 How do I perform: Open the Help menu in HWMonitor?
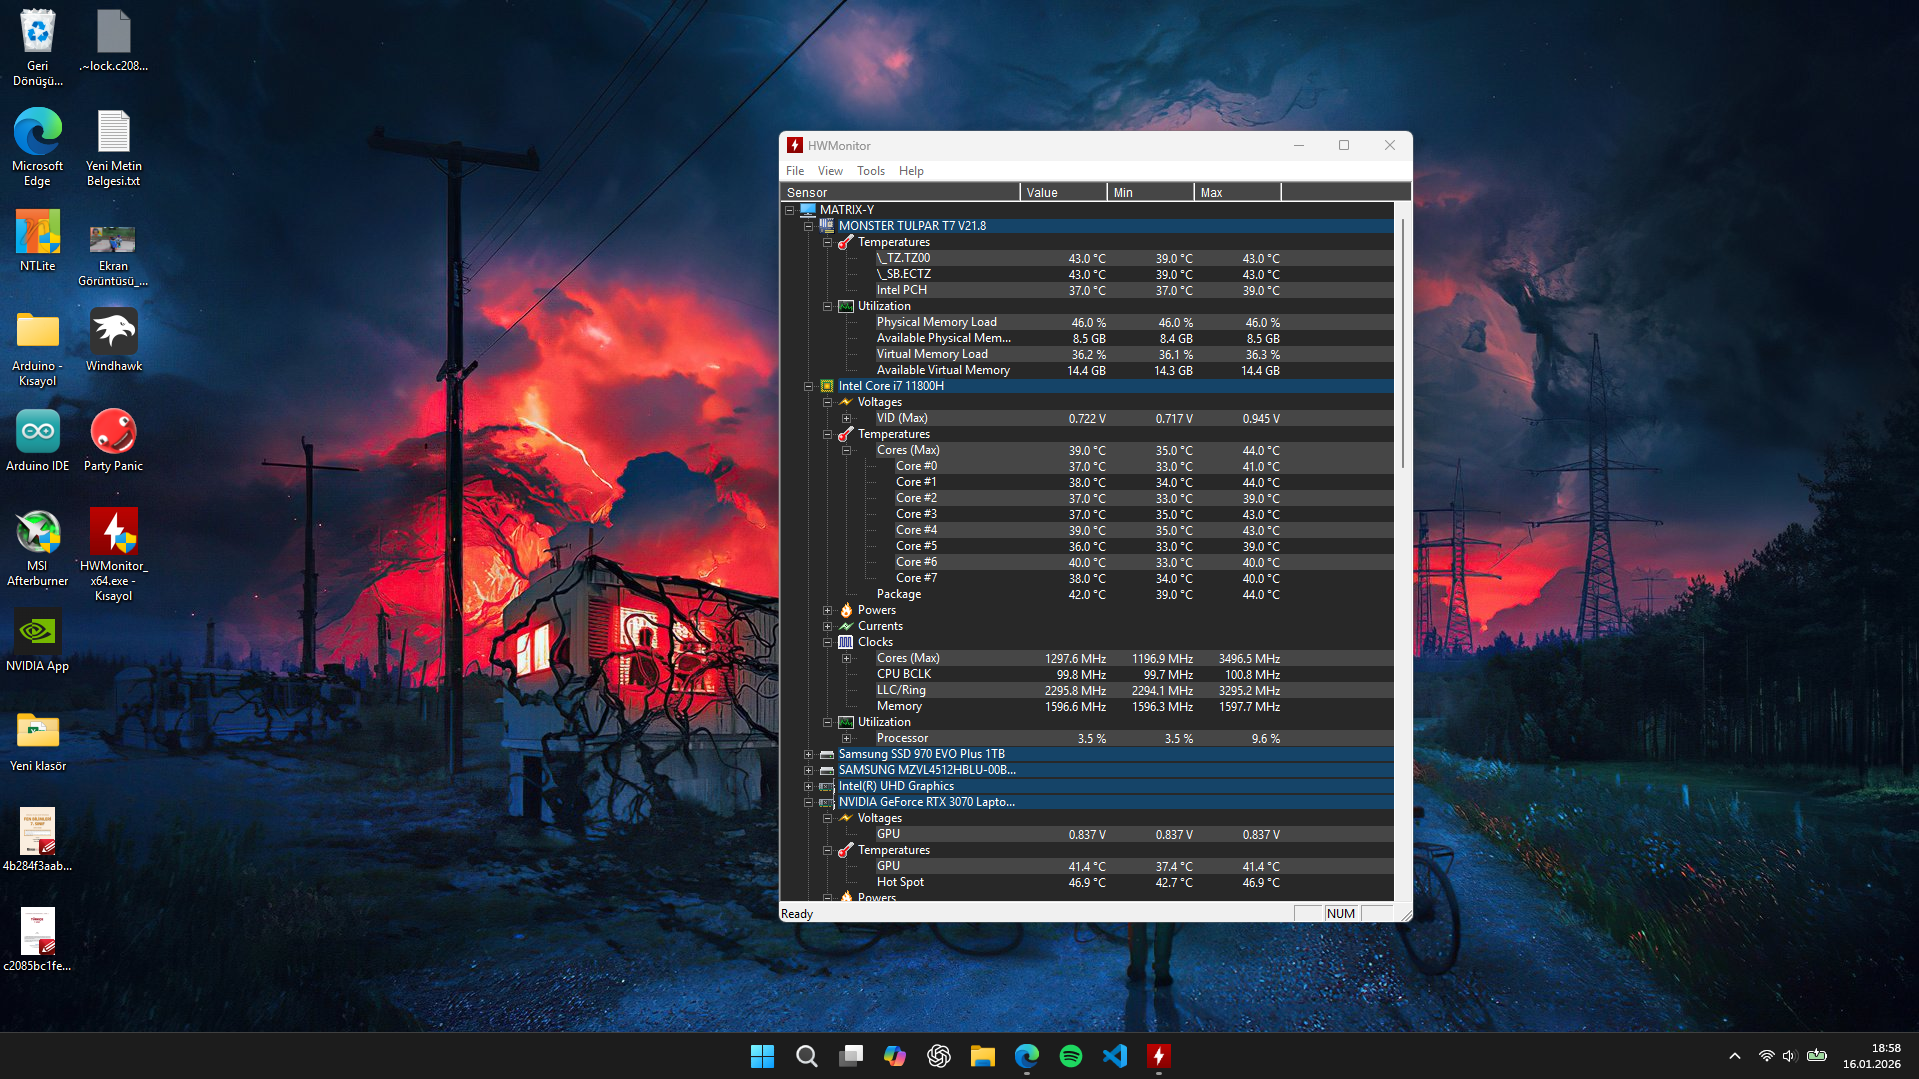[x=911, y=171]
